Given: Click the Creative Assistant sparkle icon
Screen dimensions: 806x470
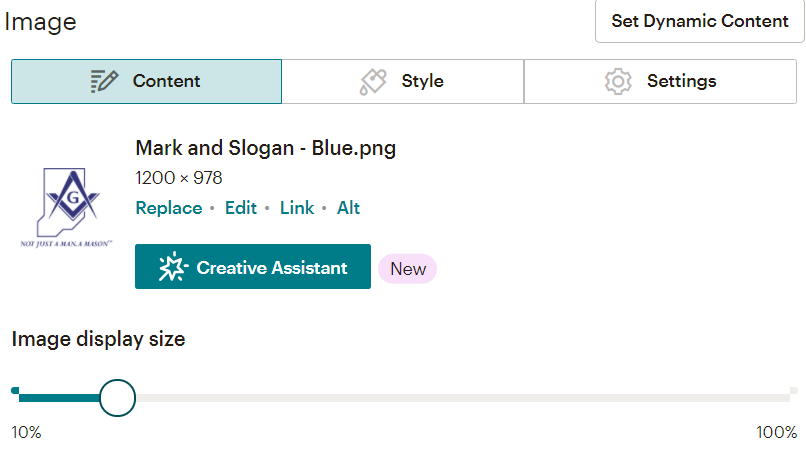Looking at the screenshot, I should click(x=173, y=267).
